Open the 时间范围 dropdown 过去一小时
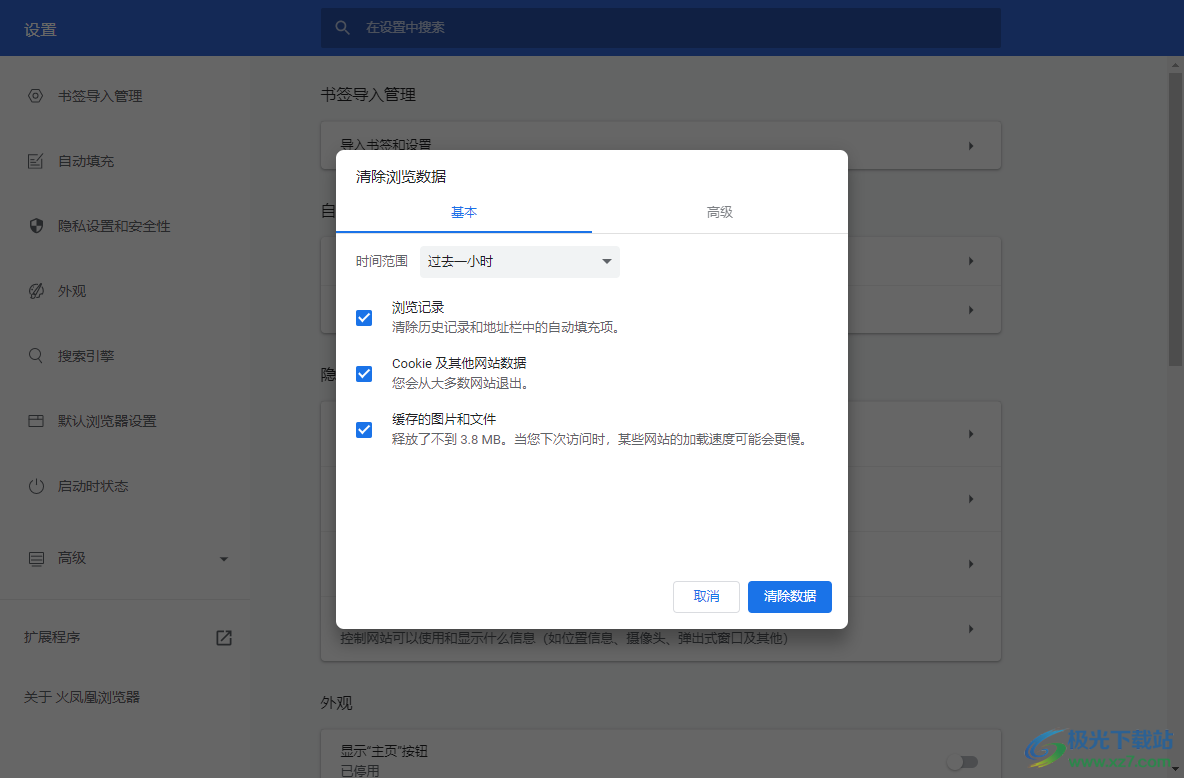 pos(520,261)
